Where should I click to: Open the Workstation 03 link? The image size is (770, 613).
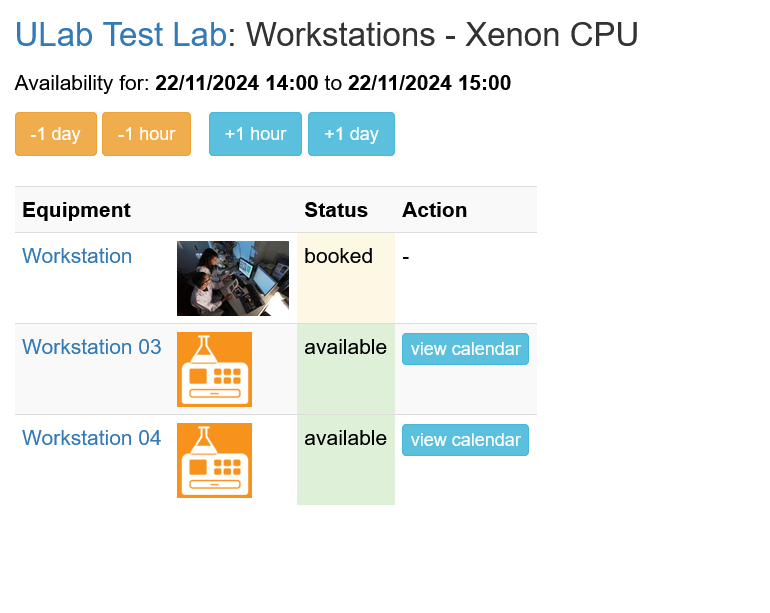[91, 347]
